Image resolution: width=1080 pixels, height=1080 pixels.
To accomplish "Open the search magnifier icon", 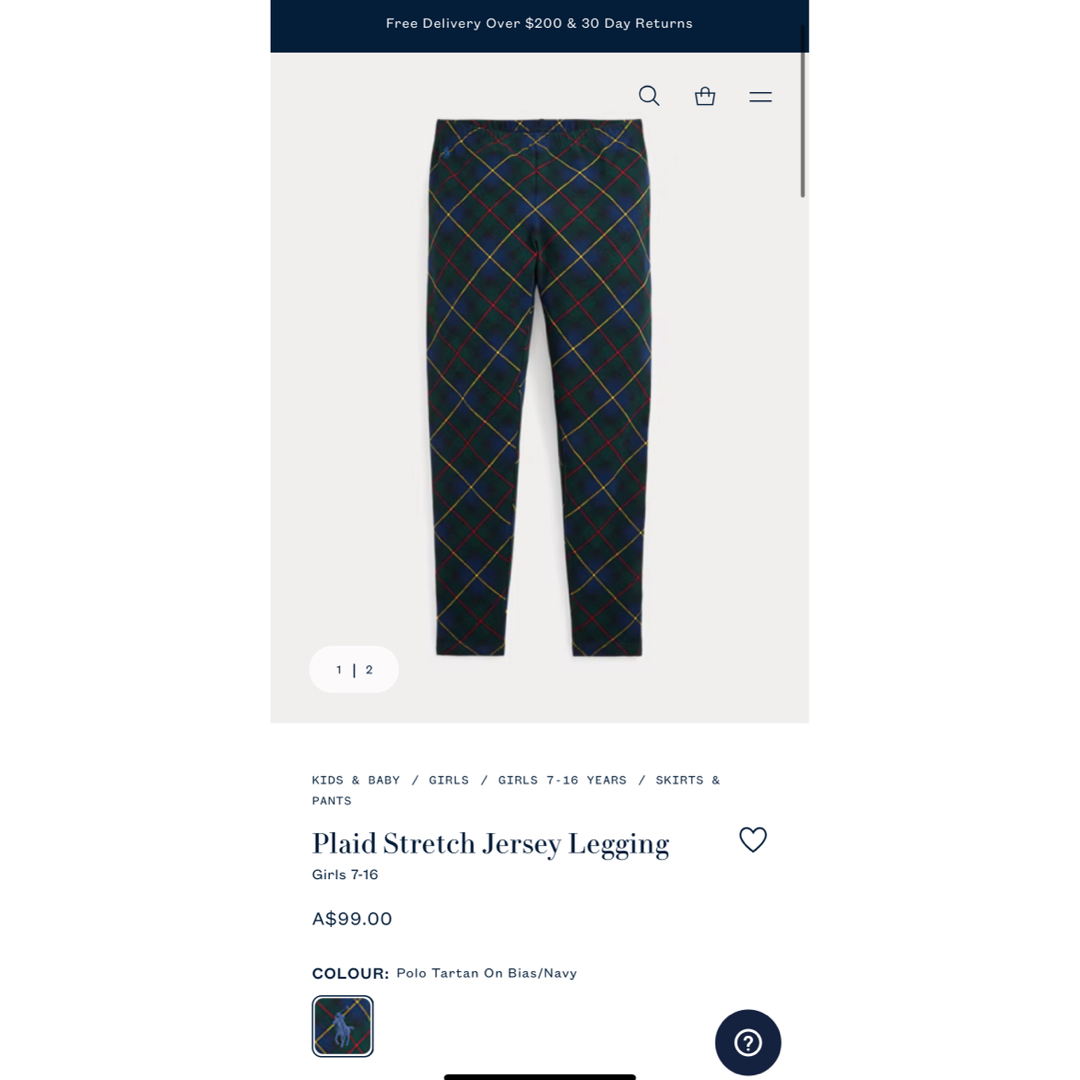I will coord(649,96).
